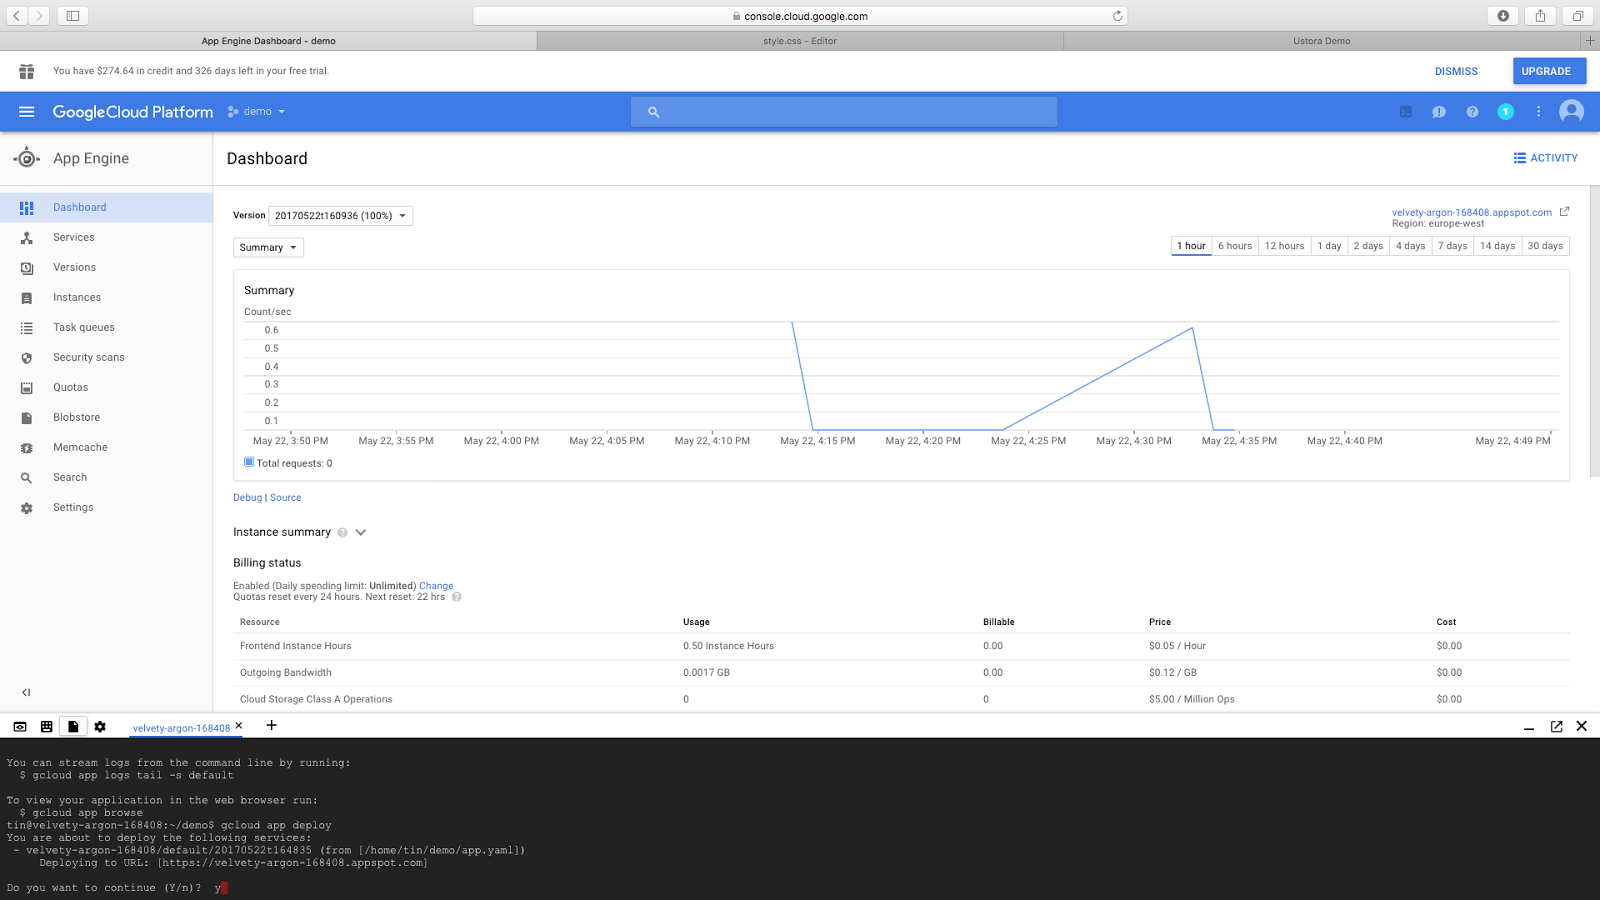The width and height of the screenshot is (1600, 900).
Task: Click the Source link
Action: tap(285, 498)
